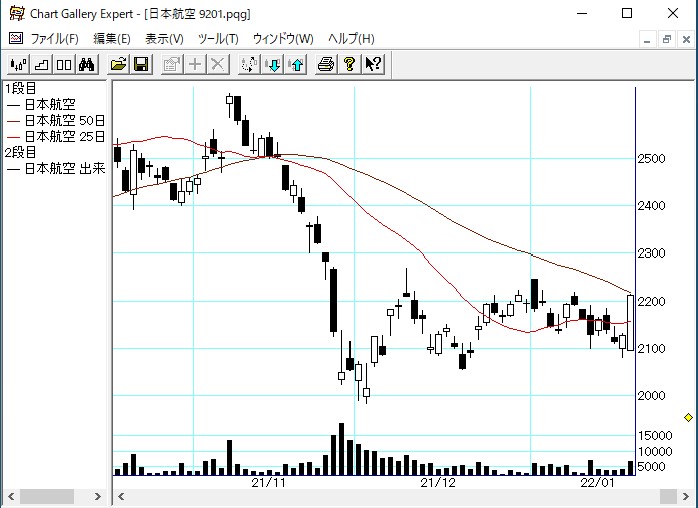Image resolution: width=698 pixels, height=508 pixels.
Task: Click the chart scrollbar left arrow
Action: (x=121, y=497)
